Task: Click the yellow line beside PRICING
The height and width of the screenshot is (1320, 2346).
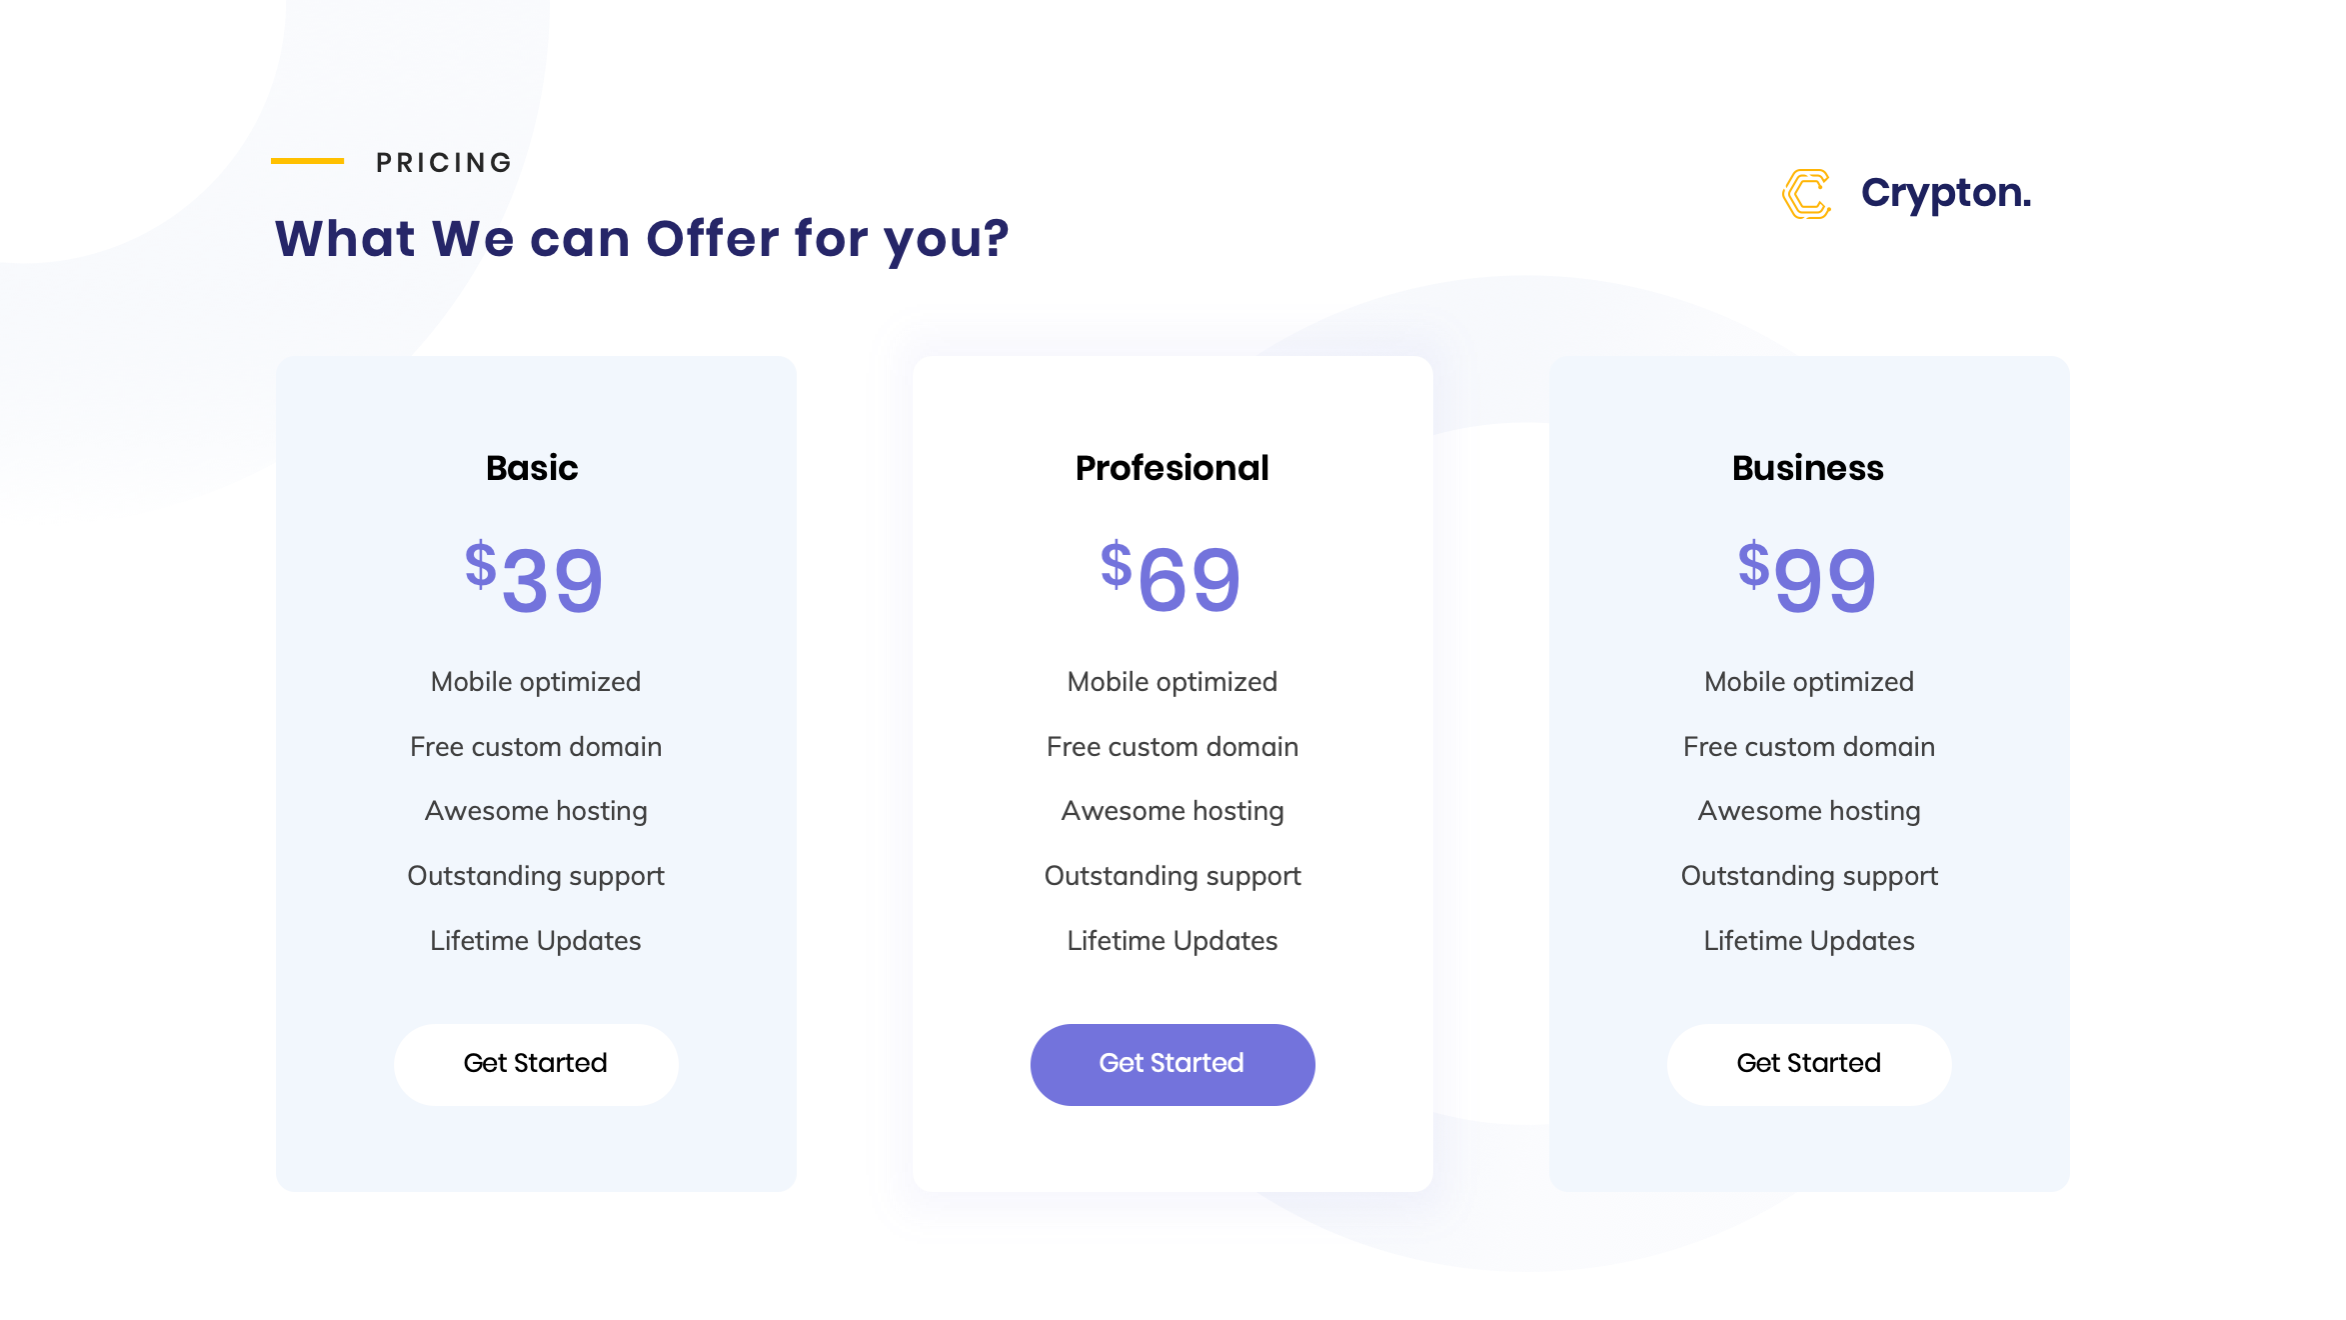Action: point(307,160)
